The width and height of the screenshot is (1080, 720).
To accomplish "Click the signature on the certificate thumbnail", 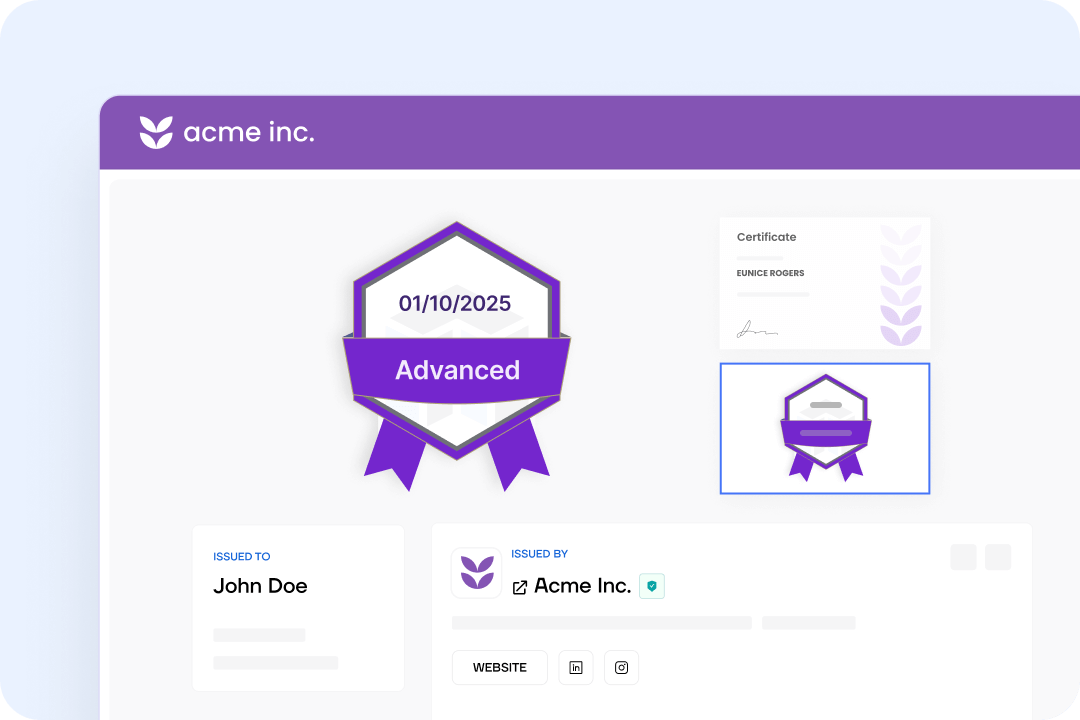I will 757,330.
